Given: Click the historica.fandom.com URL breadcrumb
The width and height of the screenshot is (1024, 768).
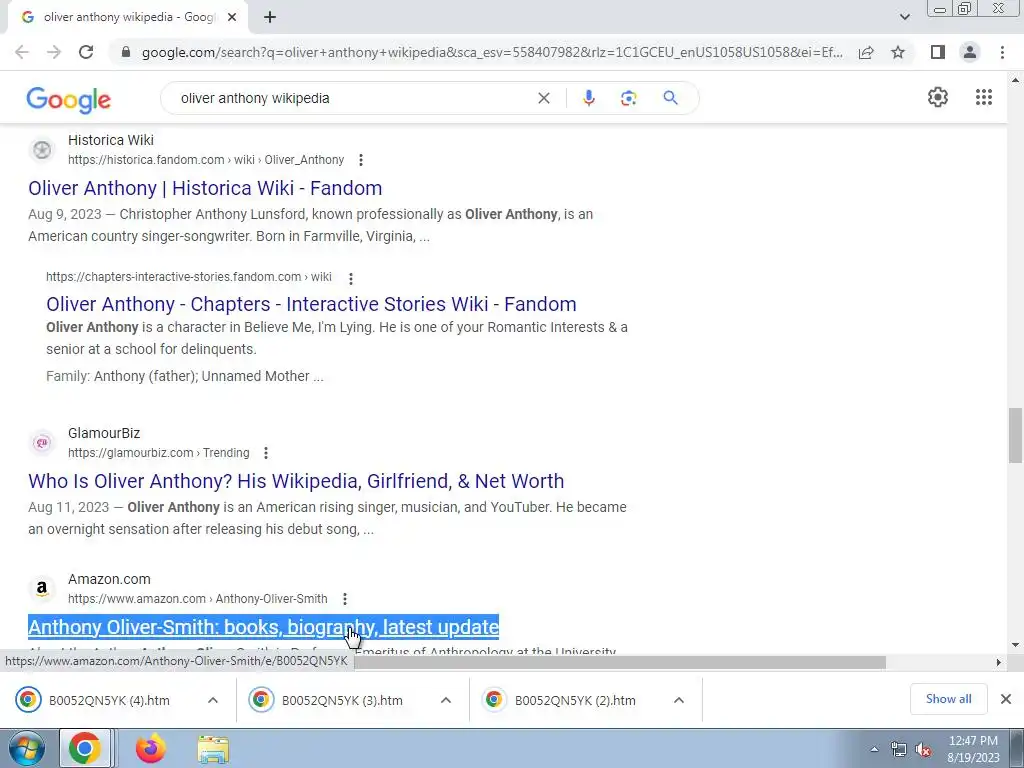Looking at the screenshot, I should tap(206, 160).
